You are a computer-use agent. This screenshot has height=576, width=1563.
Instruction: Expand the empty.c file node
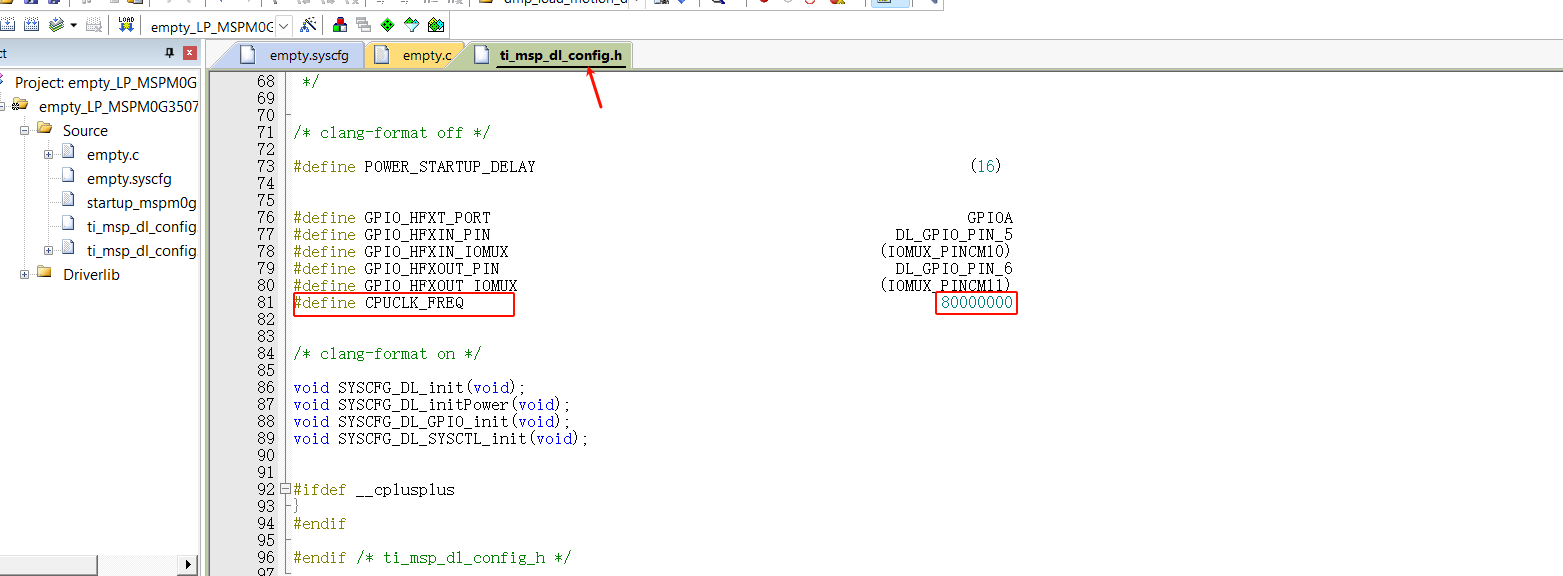click(48, 155)
